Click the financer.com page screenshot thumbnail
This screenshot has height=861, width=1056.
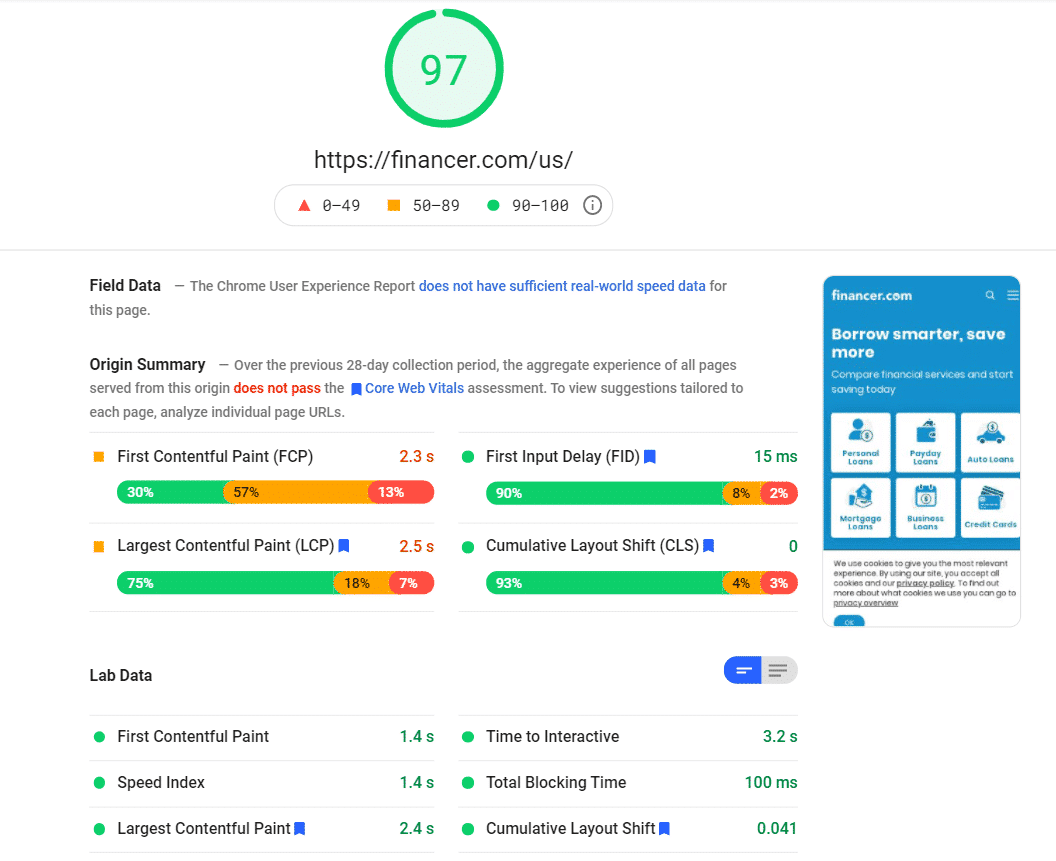pos(921,451)
